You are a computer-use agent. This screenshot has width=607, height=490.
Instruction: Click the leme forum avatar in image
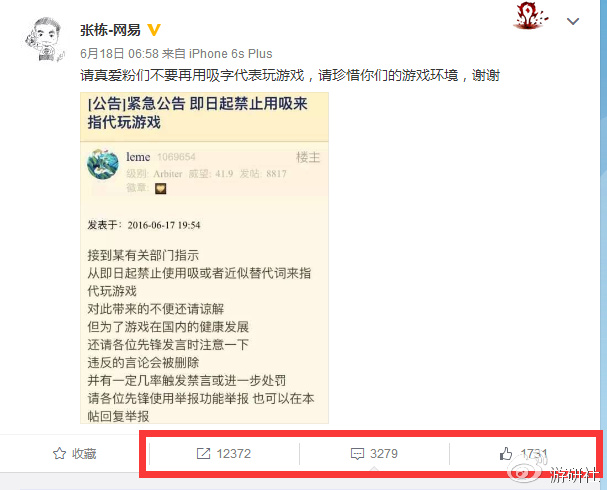103,164
